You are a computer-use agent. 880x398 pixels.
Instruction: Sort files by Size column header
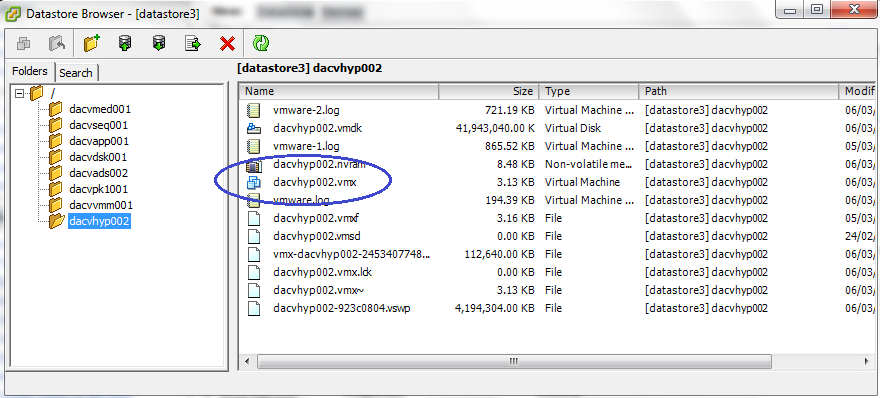[x=488, y=91]
